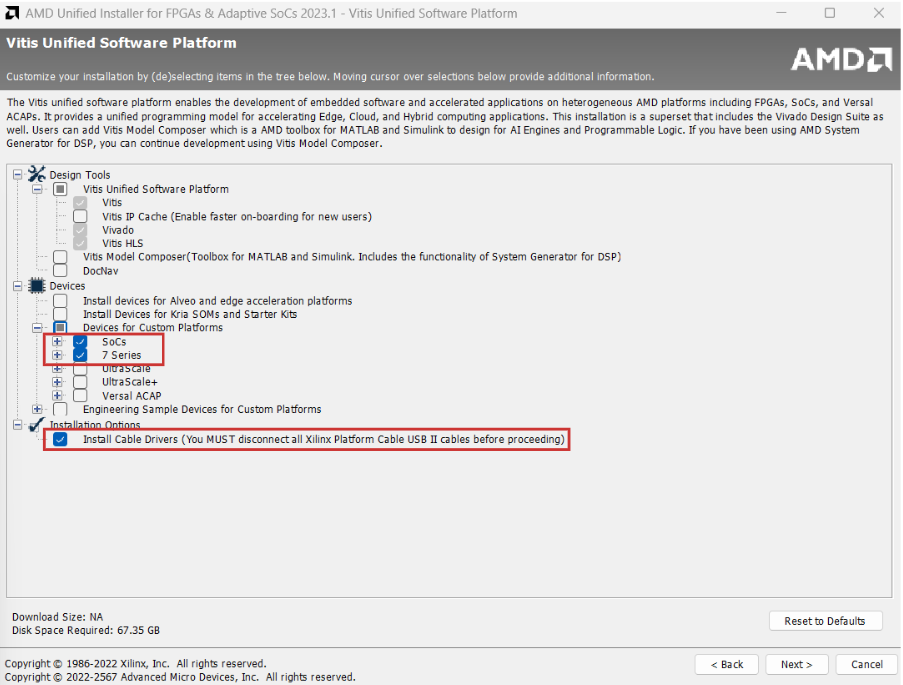The image size is (903, 685).
Task: Expand Engineering Sample Devices node
Action: click(37, 409)
